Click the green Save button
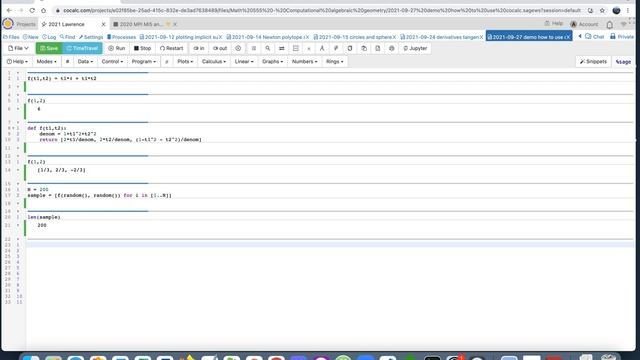640x360 pixels. [49, 48]
